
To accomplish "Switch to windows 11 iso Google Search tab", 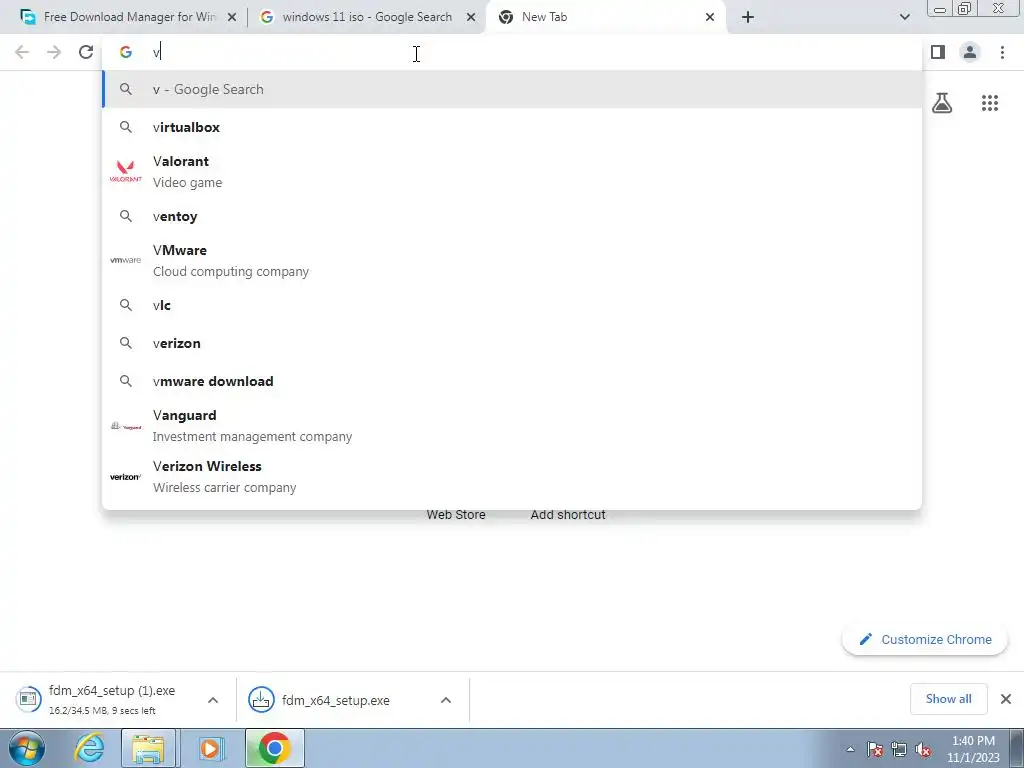I will (x=367, y=17).
